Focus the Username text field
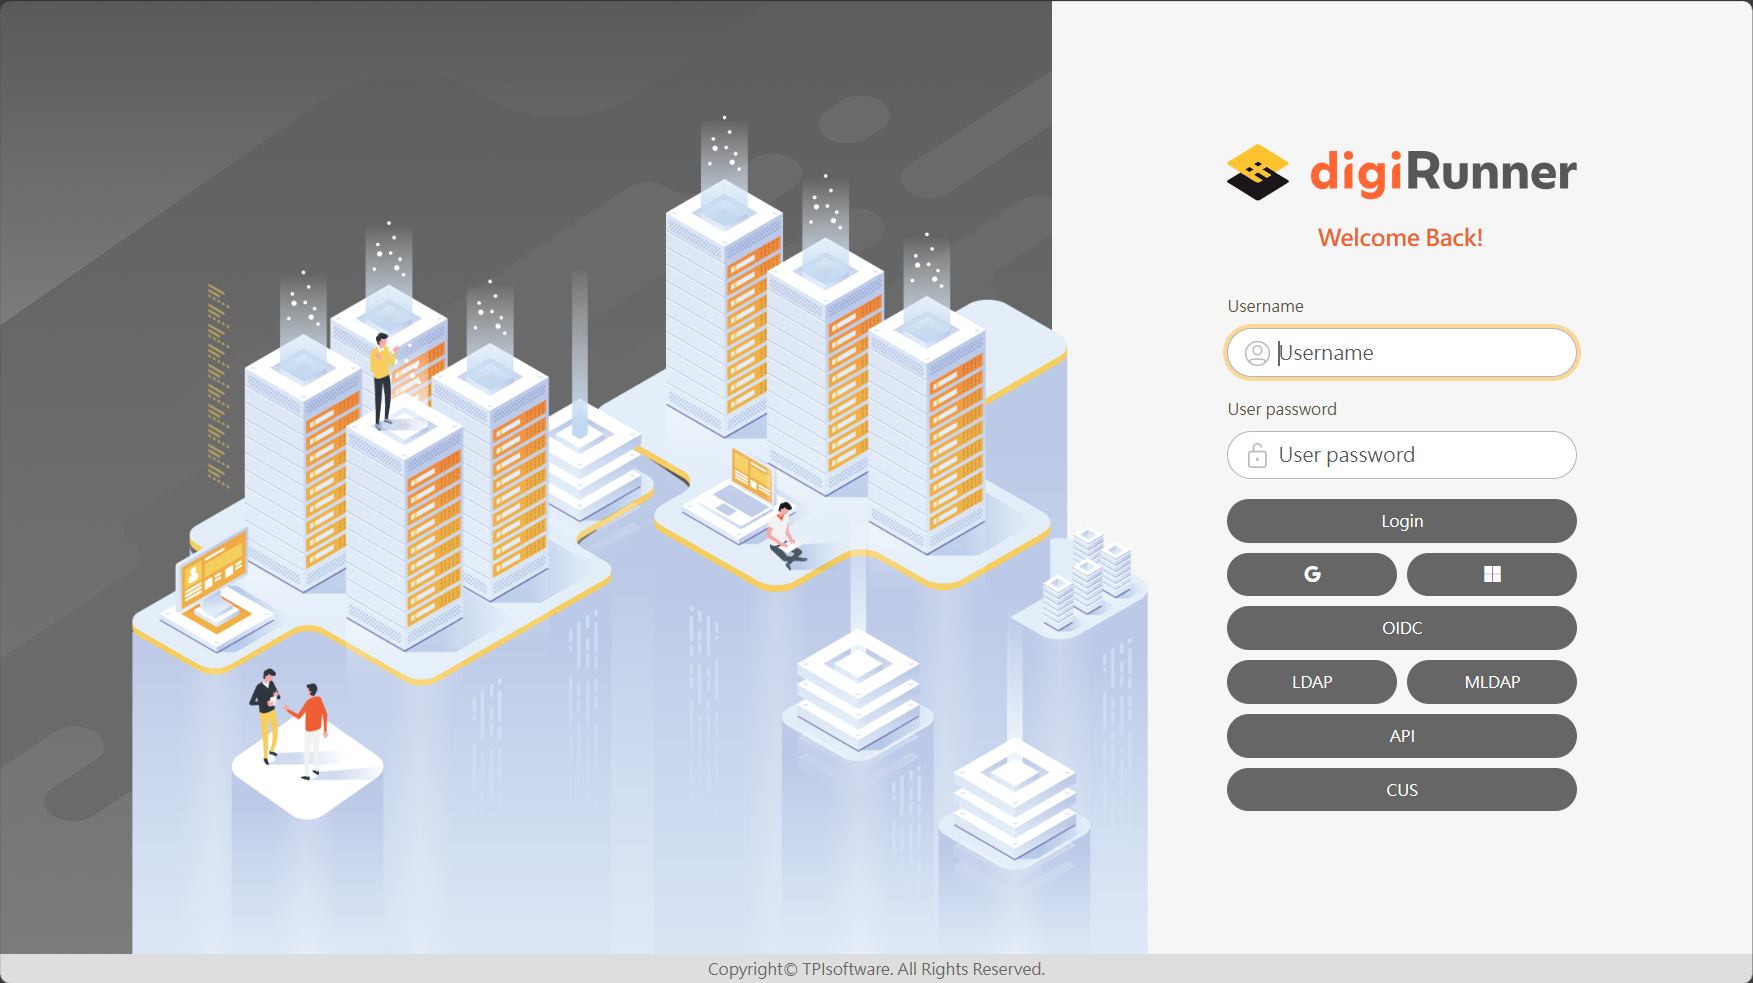This screenshot has height=983, width=1753. click(1420, 353)
